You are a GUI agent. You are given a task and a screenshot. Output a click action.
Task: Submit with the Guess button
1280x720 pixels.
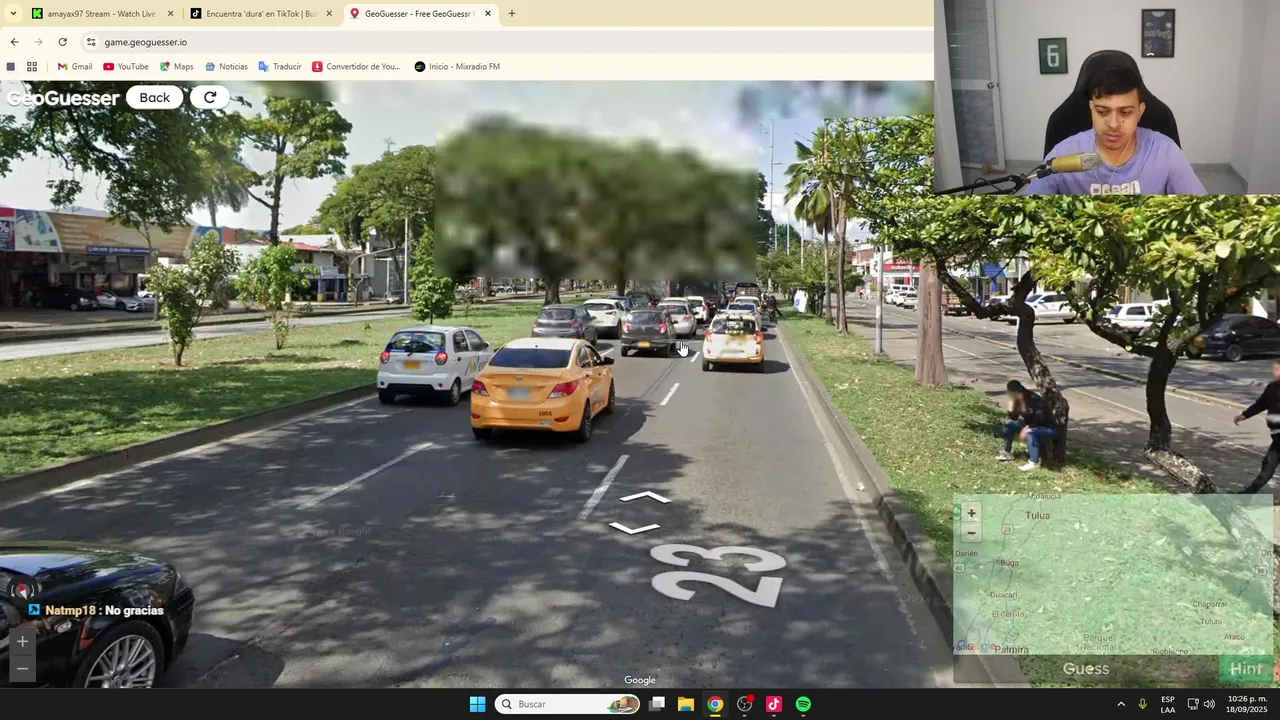coord(1086,669)
